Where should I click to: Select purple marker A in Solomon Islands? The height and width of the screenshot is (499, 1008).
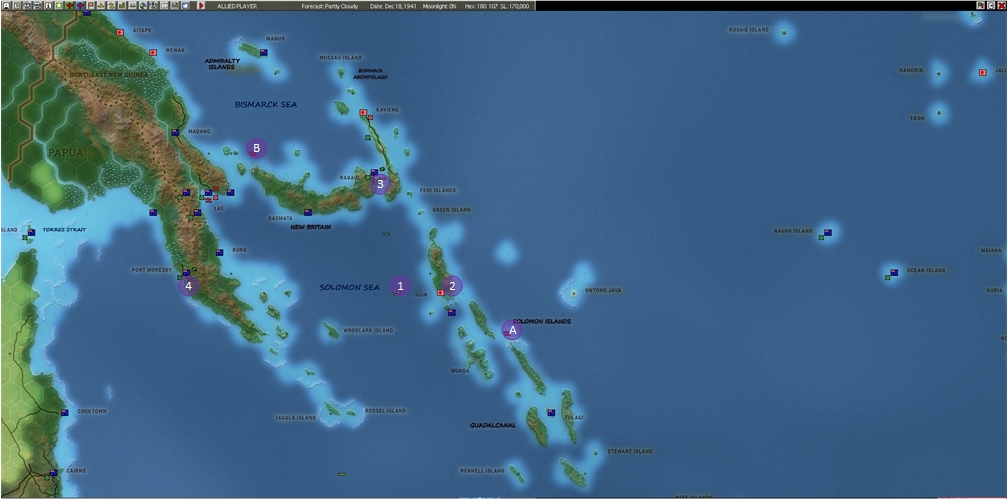pos(512,329)
